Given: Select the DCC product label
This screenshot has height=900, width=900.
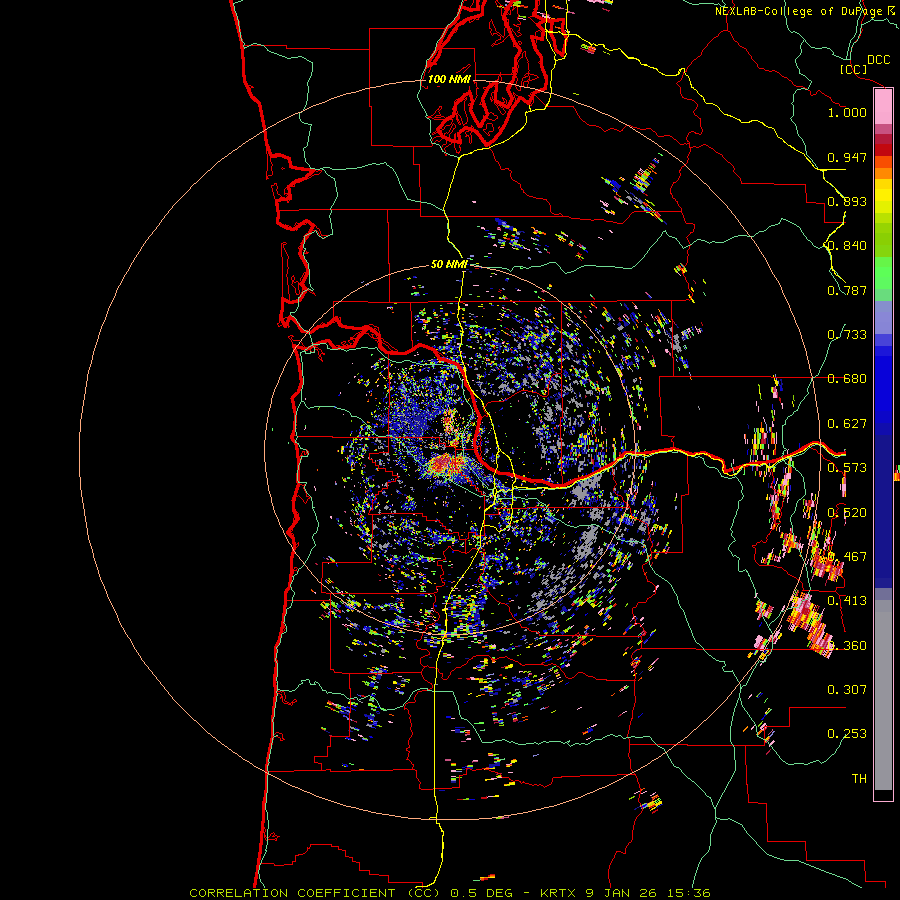Looking at the screenshot, I should (878, 60).
